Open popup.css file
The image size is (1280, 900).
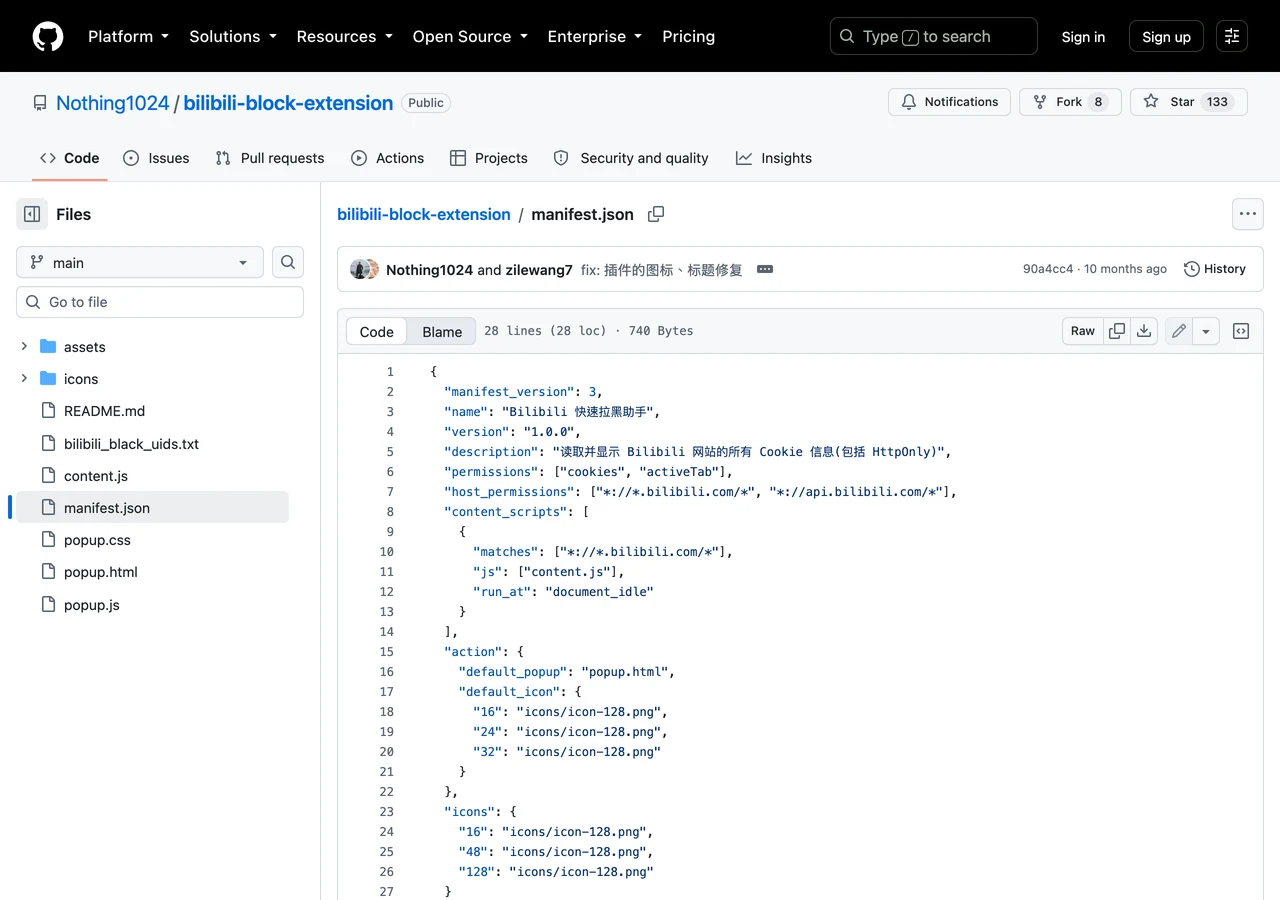(97, 540)
